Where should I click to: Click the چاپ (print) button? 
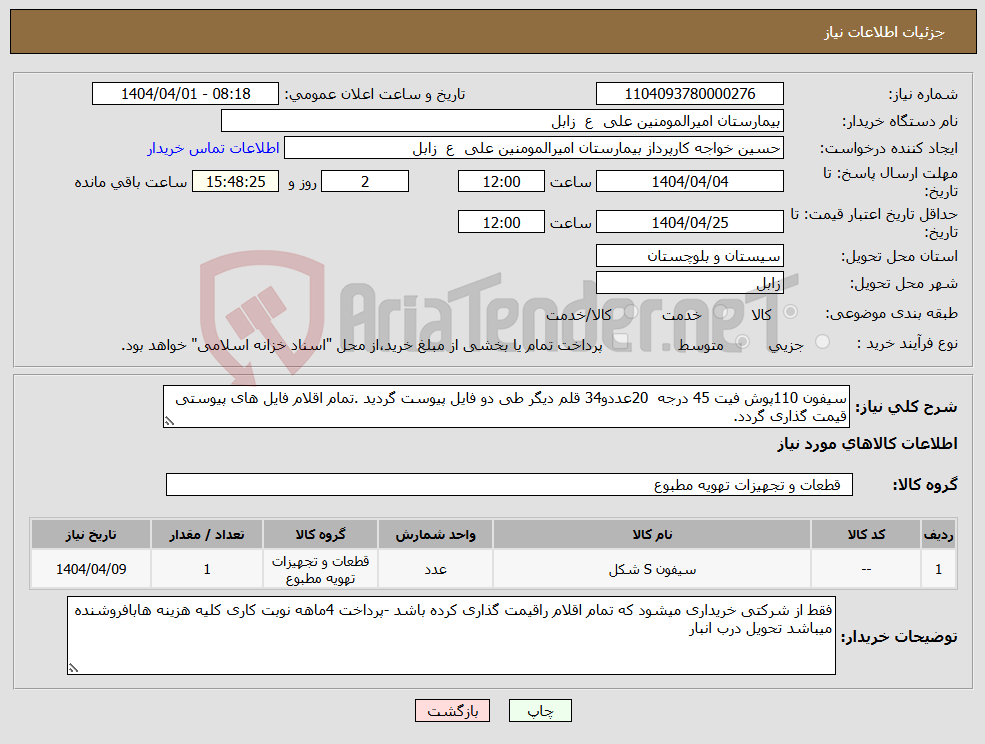pyautogui.click(x=540, y=711)
